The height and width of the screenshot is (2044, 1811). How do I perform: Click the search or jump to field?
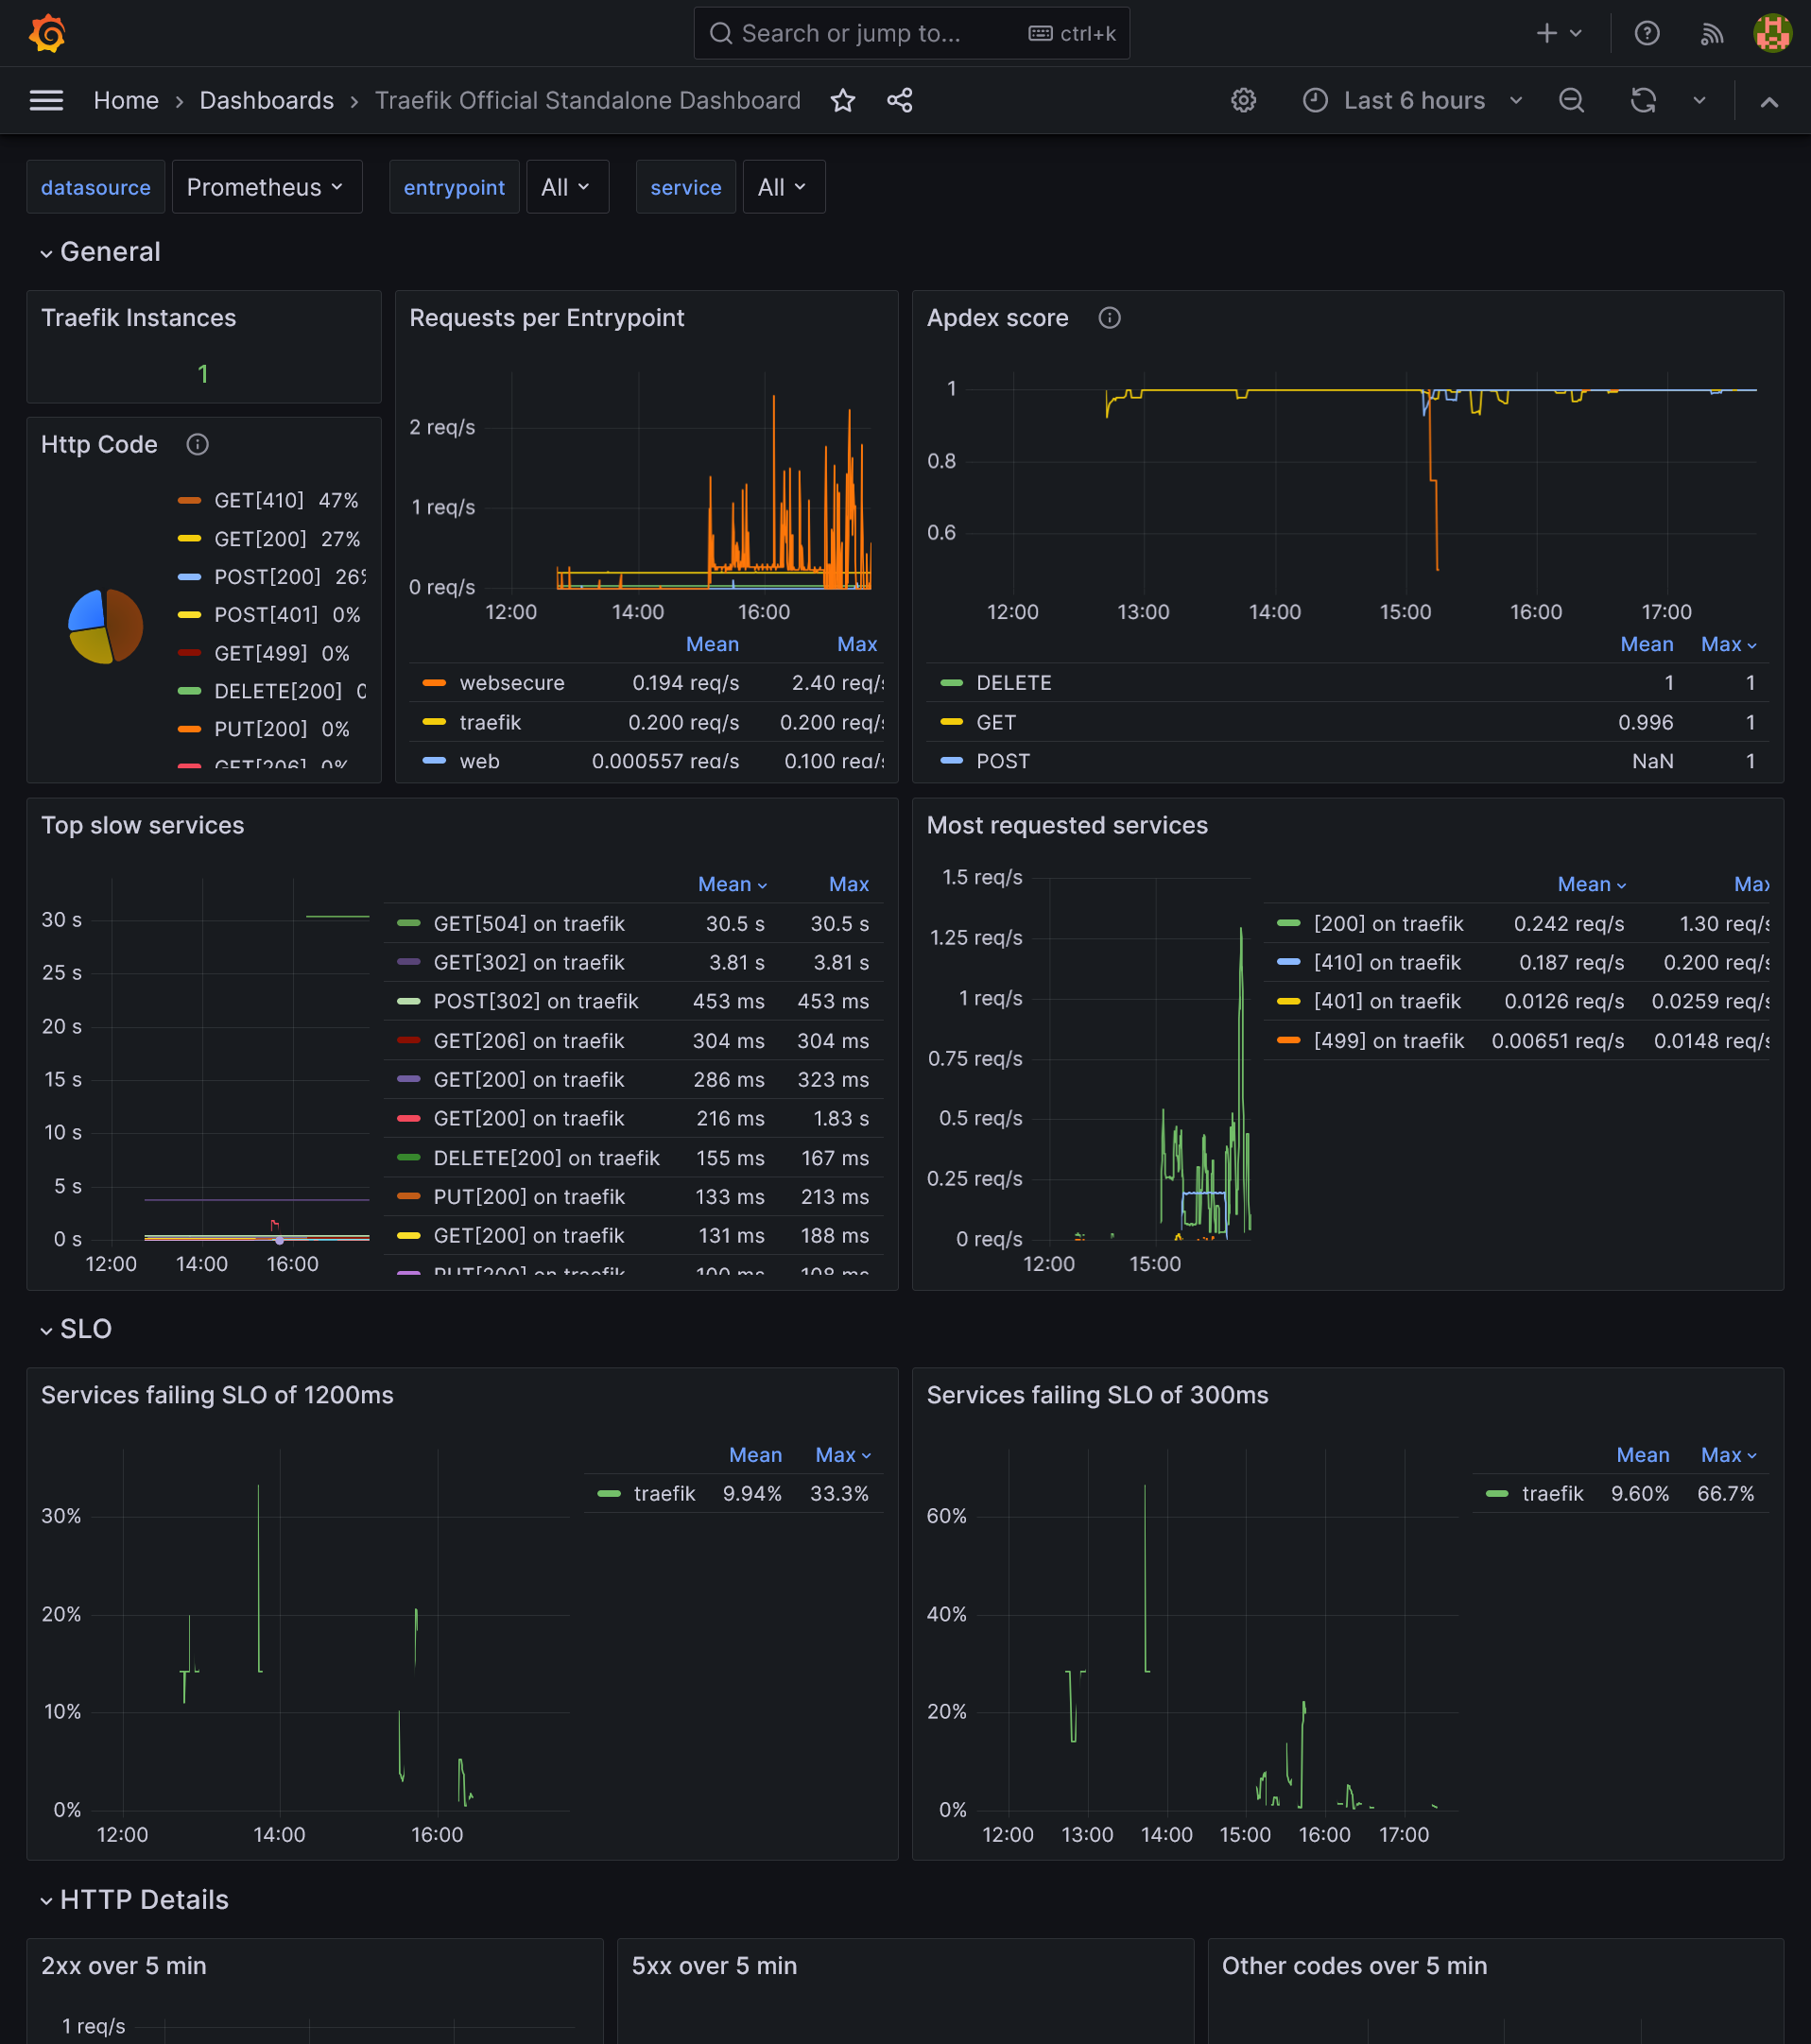911,33
